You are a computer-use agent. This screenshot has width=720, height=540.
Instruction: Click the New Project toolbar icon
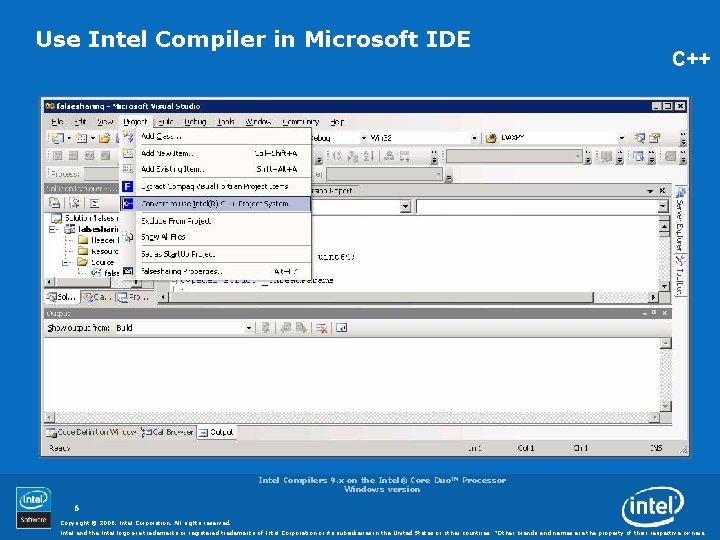57,138
